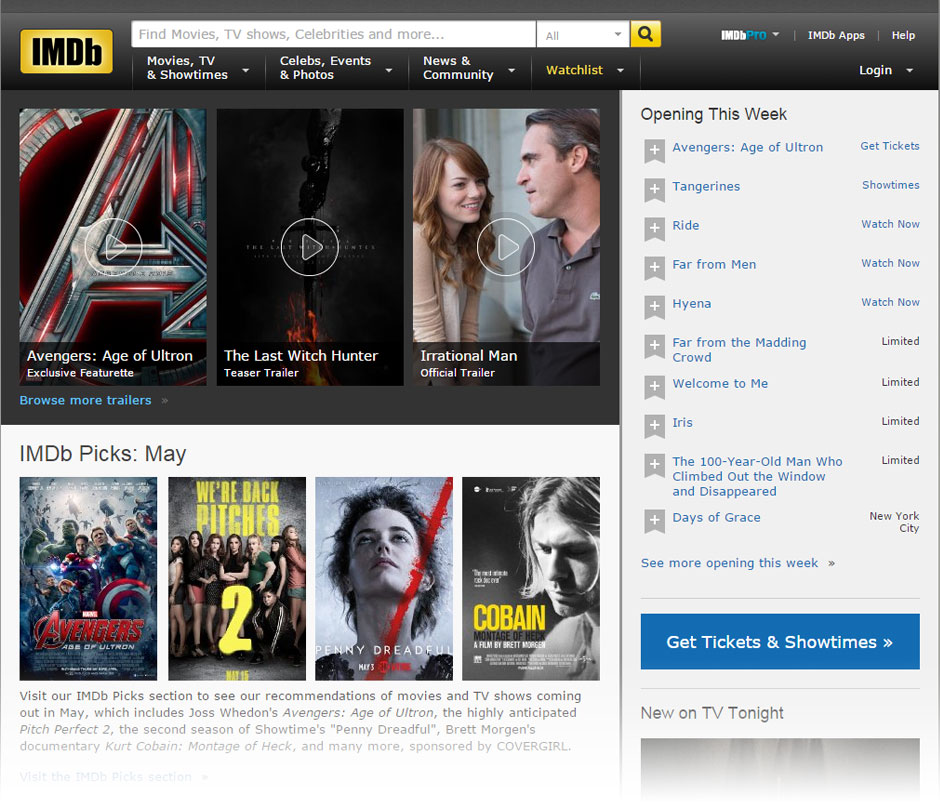Add Days of Grace to watchlist
This screenshot has height=810, width=940.
(x=654, y=520)
